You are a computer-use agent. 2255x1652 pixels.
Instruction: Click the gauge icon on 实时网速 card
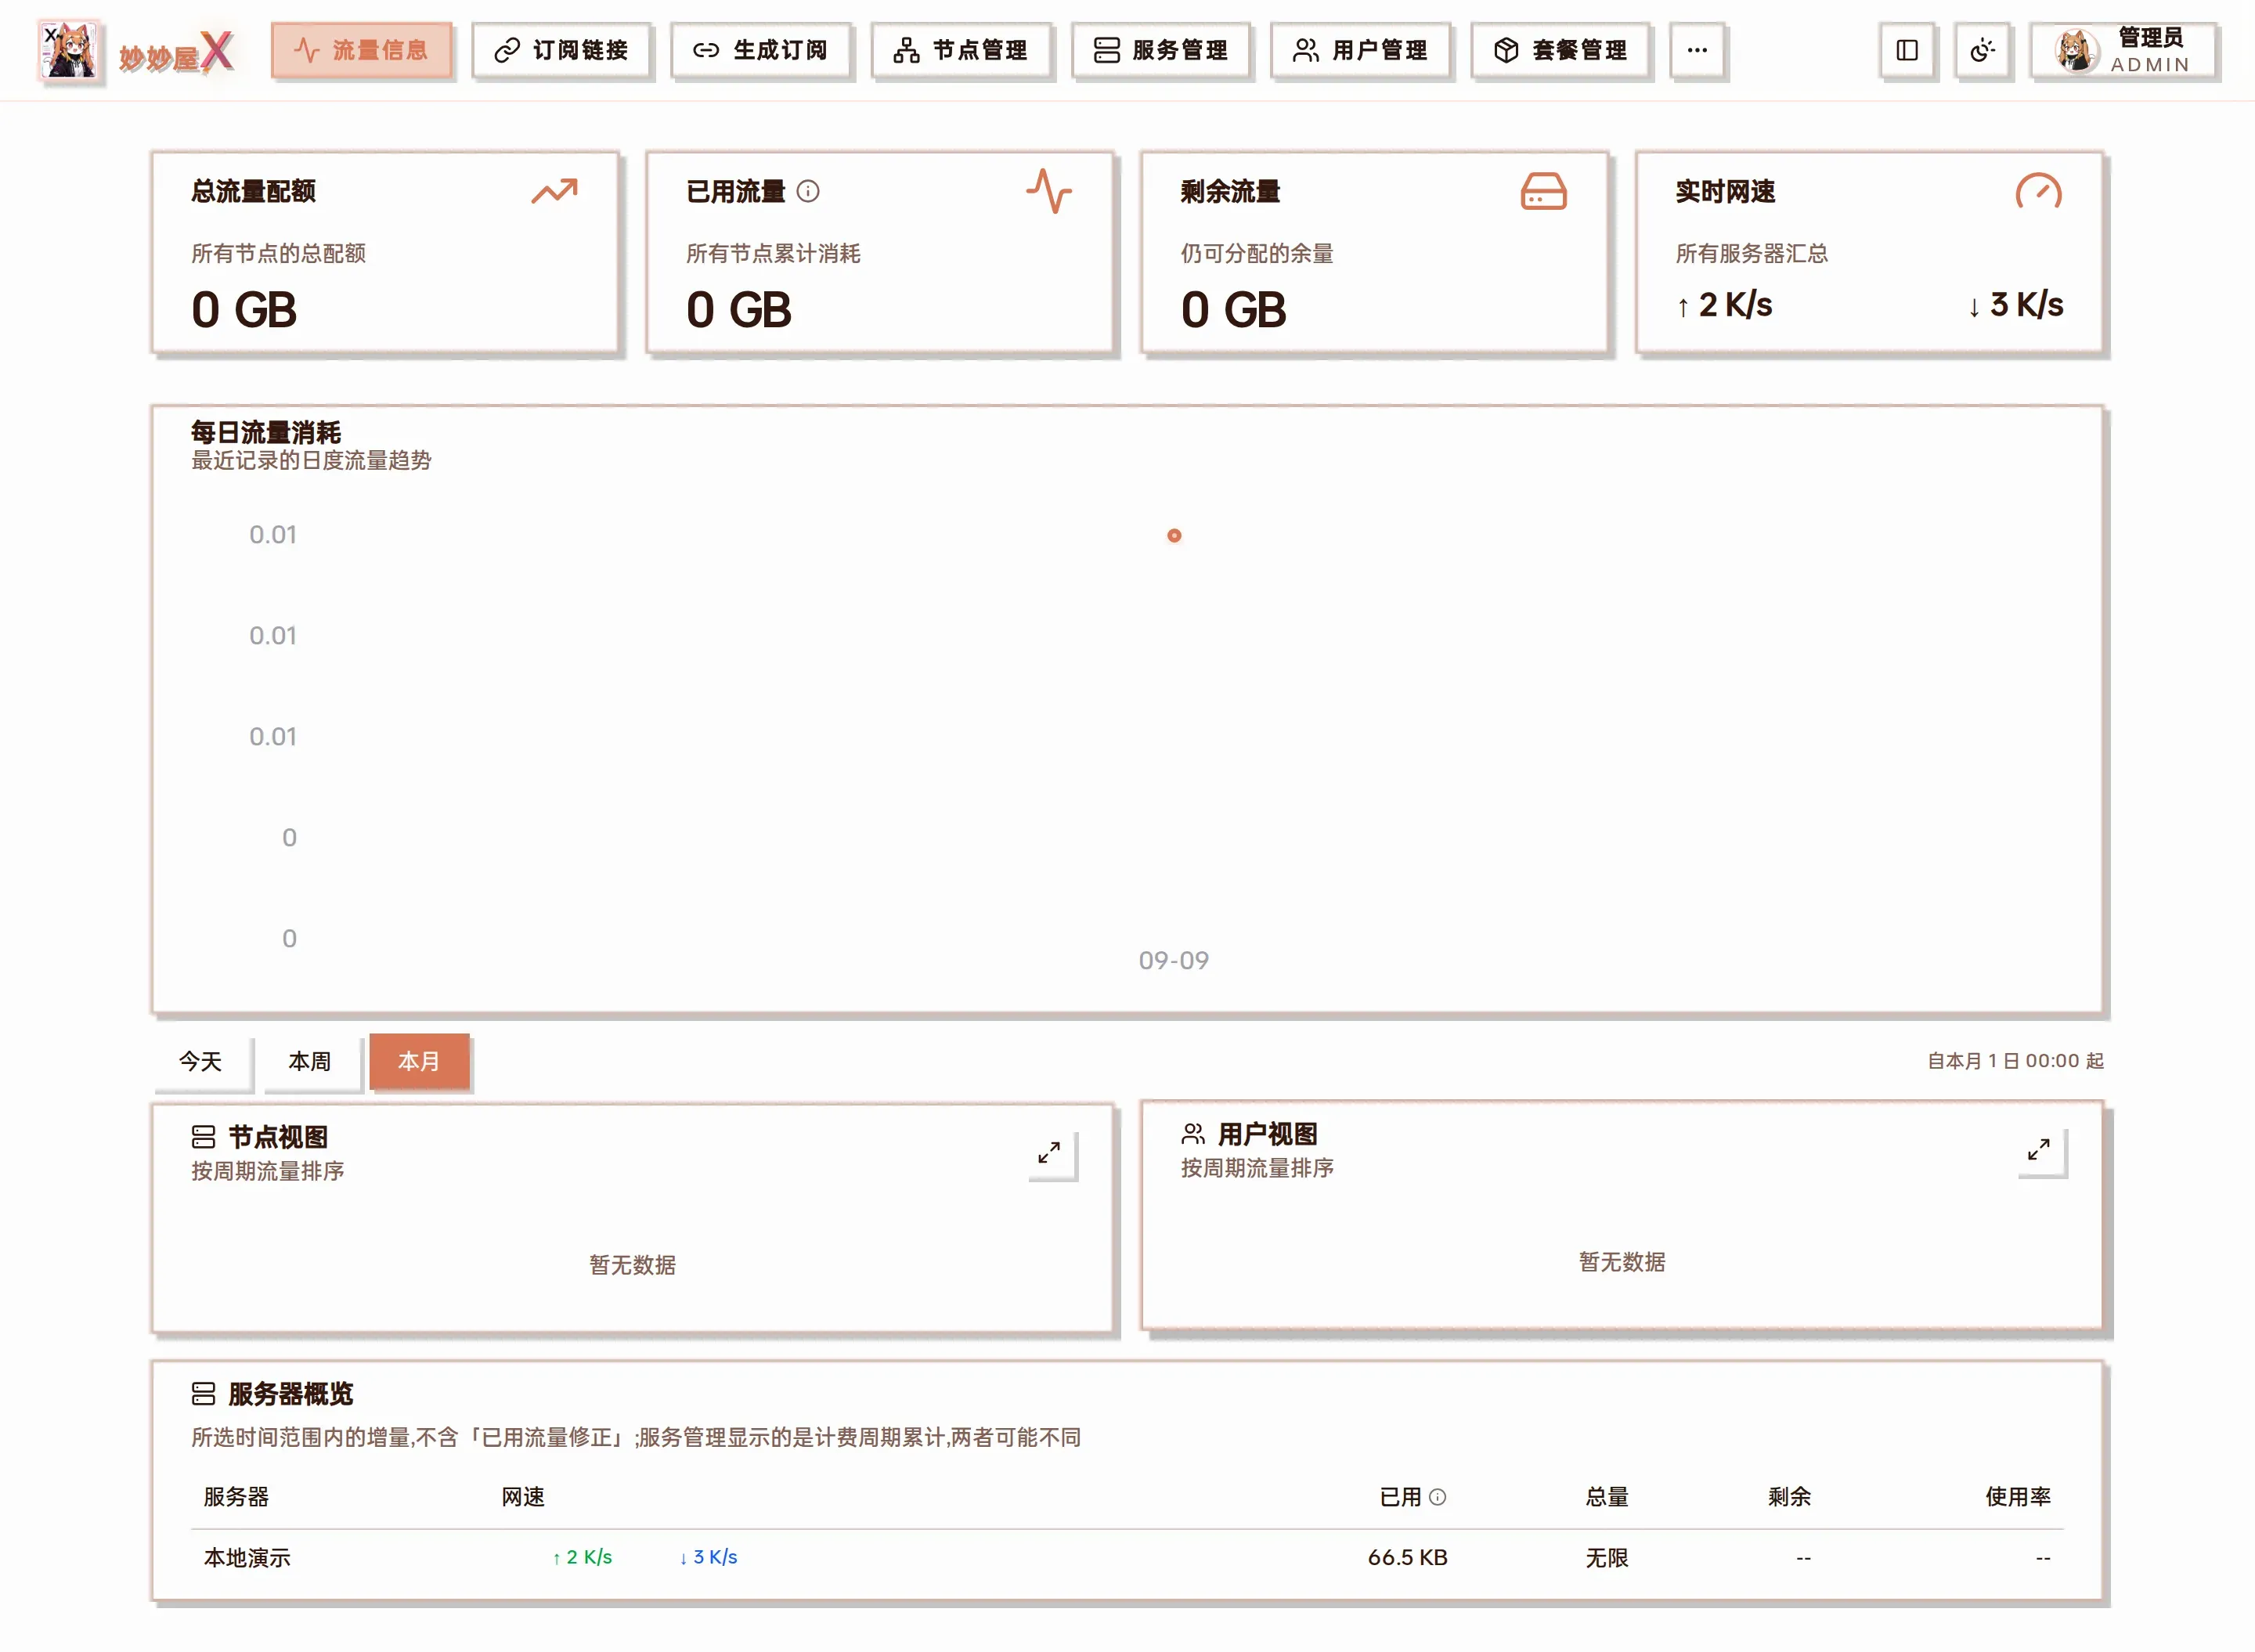(2039, 191)
